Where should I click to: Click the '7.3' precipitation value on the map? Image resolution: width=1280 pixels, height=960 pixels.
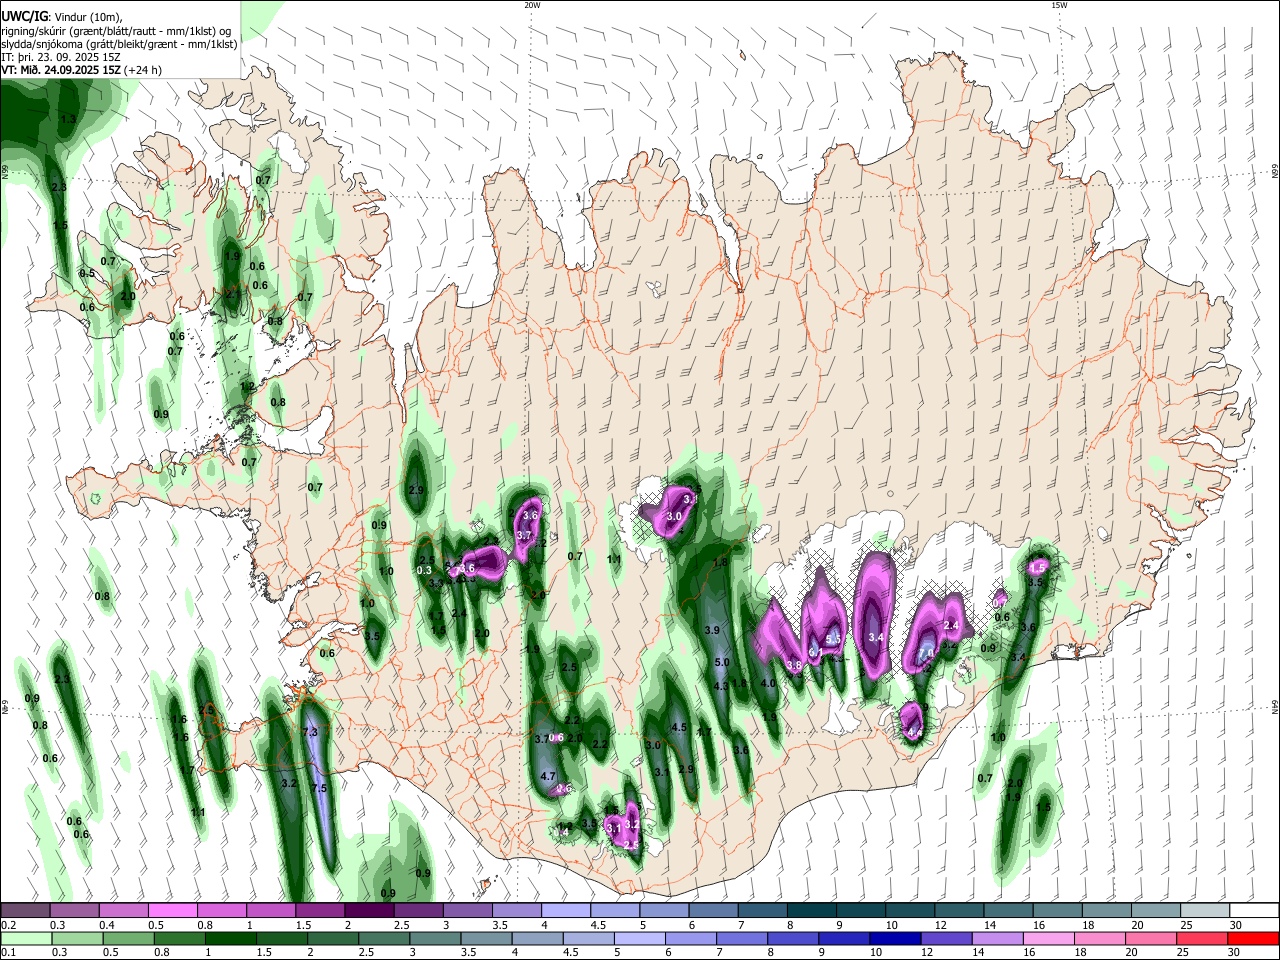click(310, 733)
